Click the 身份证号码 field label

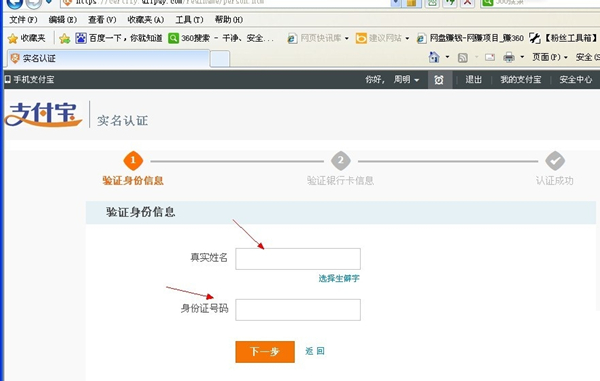click(x=204, y=308)
